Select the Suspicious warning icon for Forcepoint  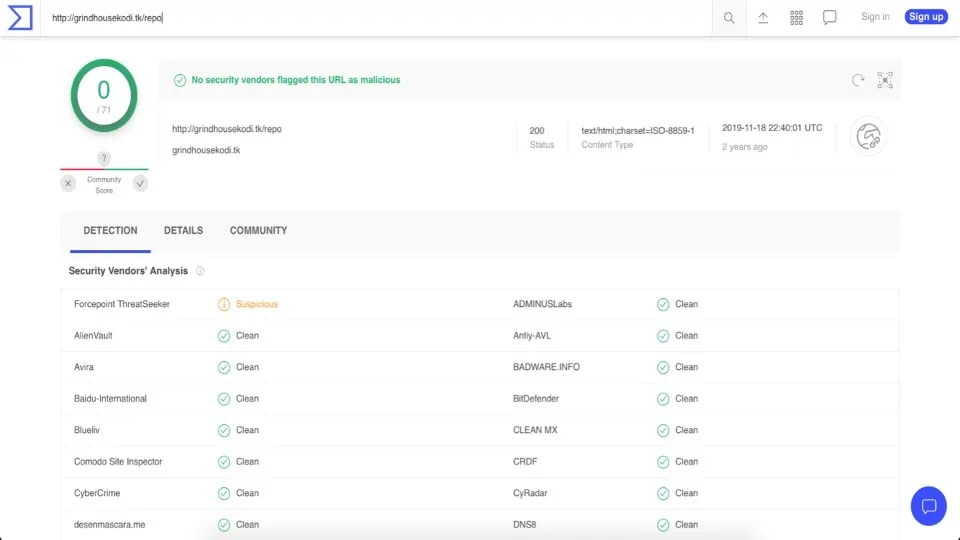pyautogui.click(x=224, y=304)
